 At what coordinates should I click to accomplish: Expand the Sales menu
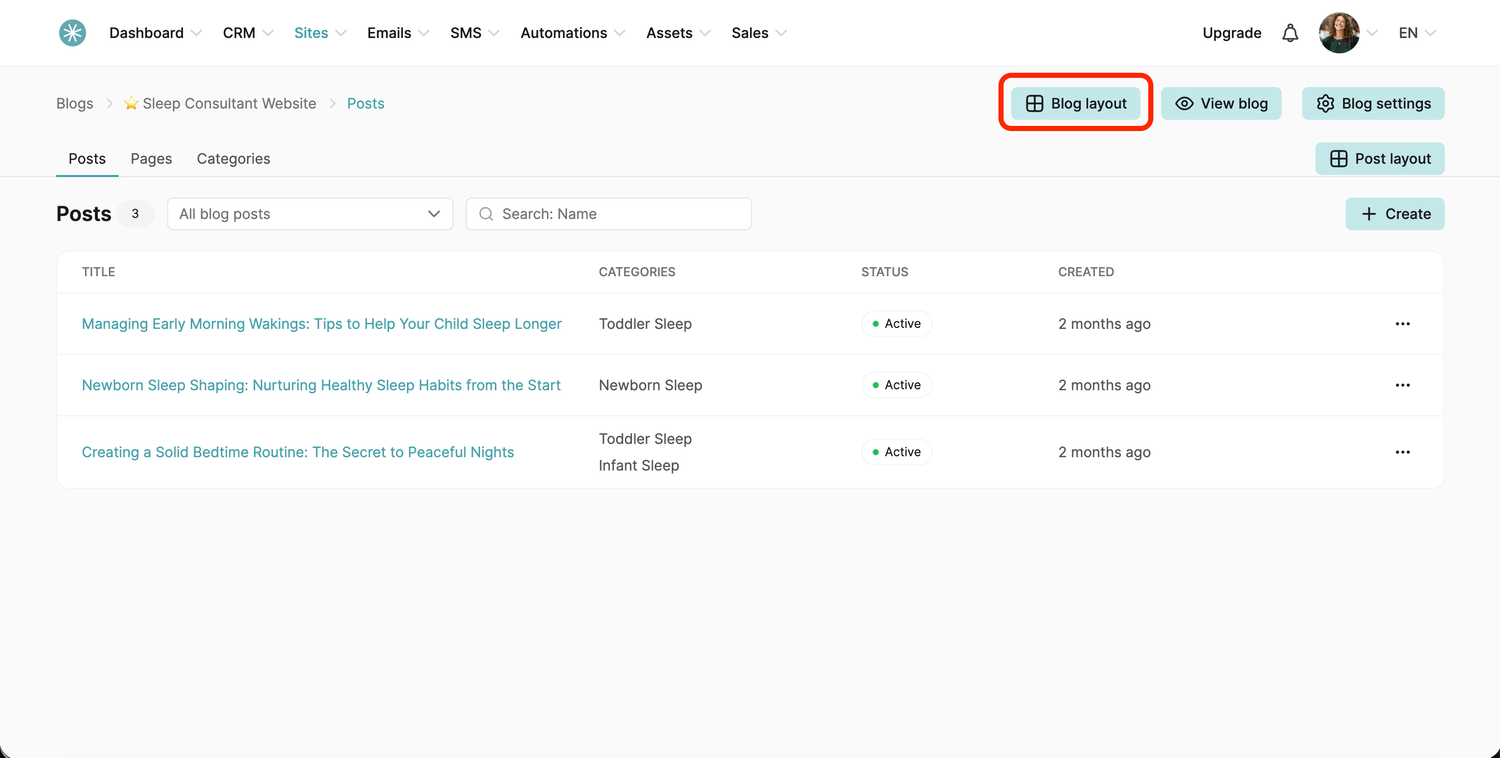tap(759, 33)
